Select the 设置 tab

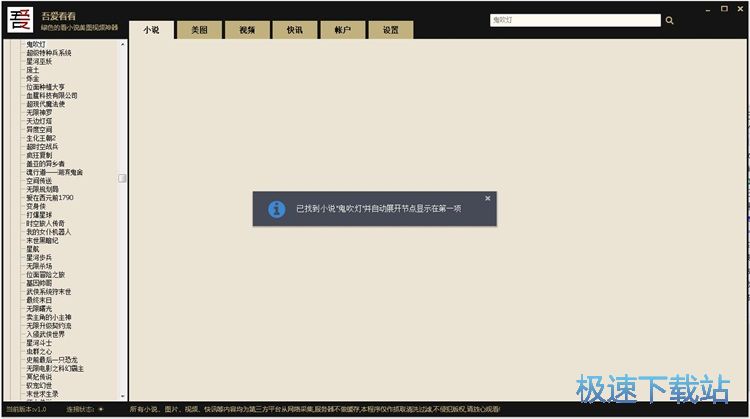pos(390,30)
